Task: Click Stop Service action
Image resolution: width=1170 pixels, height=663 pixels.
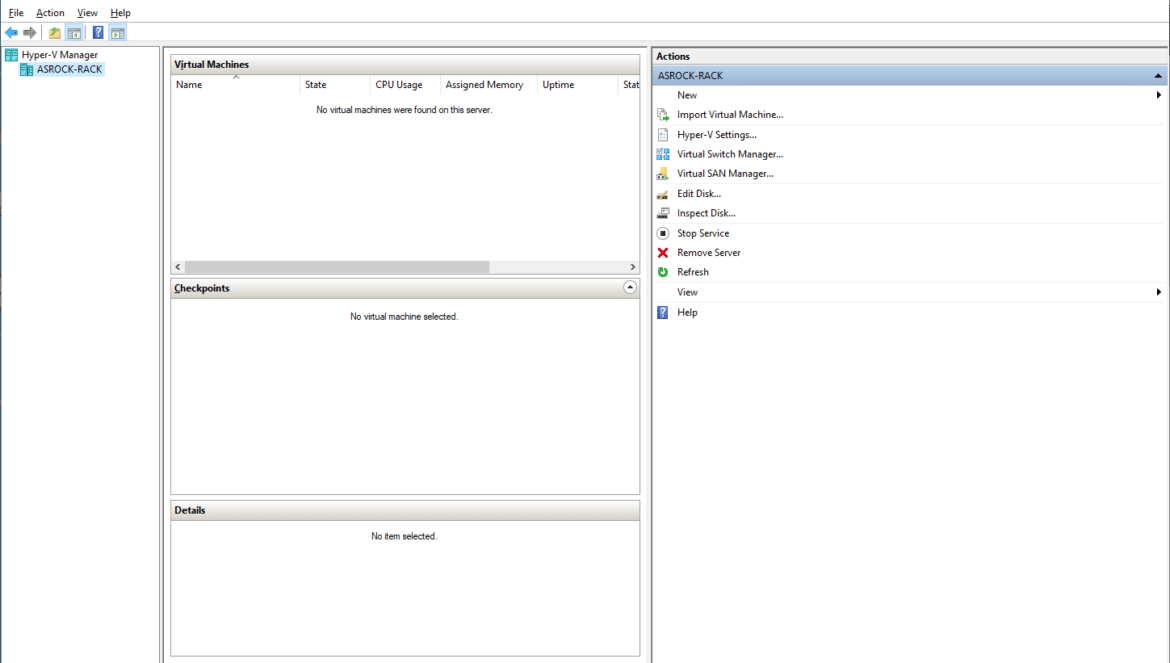Action: pyautogui.click(x=703, y=233)
